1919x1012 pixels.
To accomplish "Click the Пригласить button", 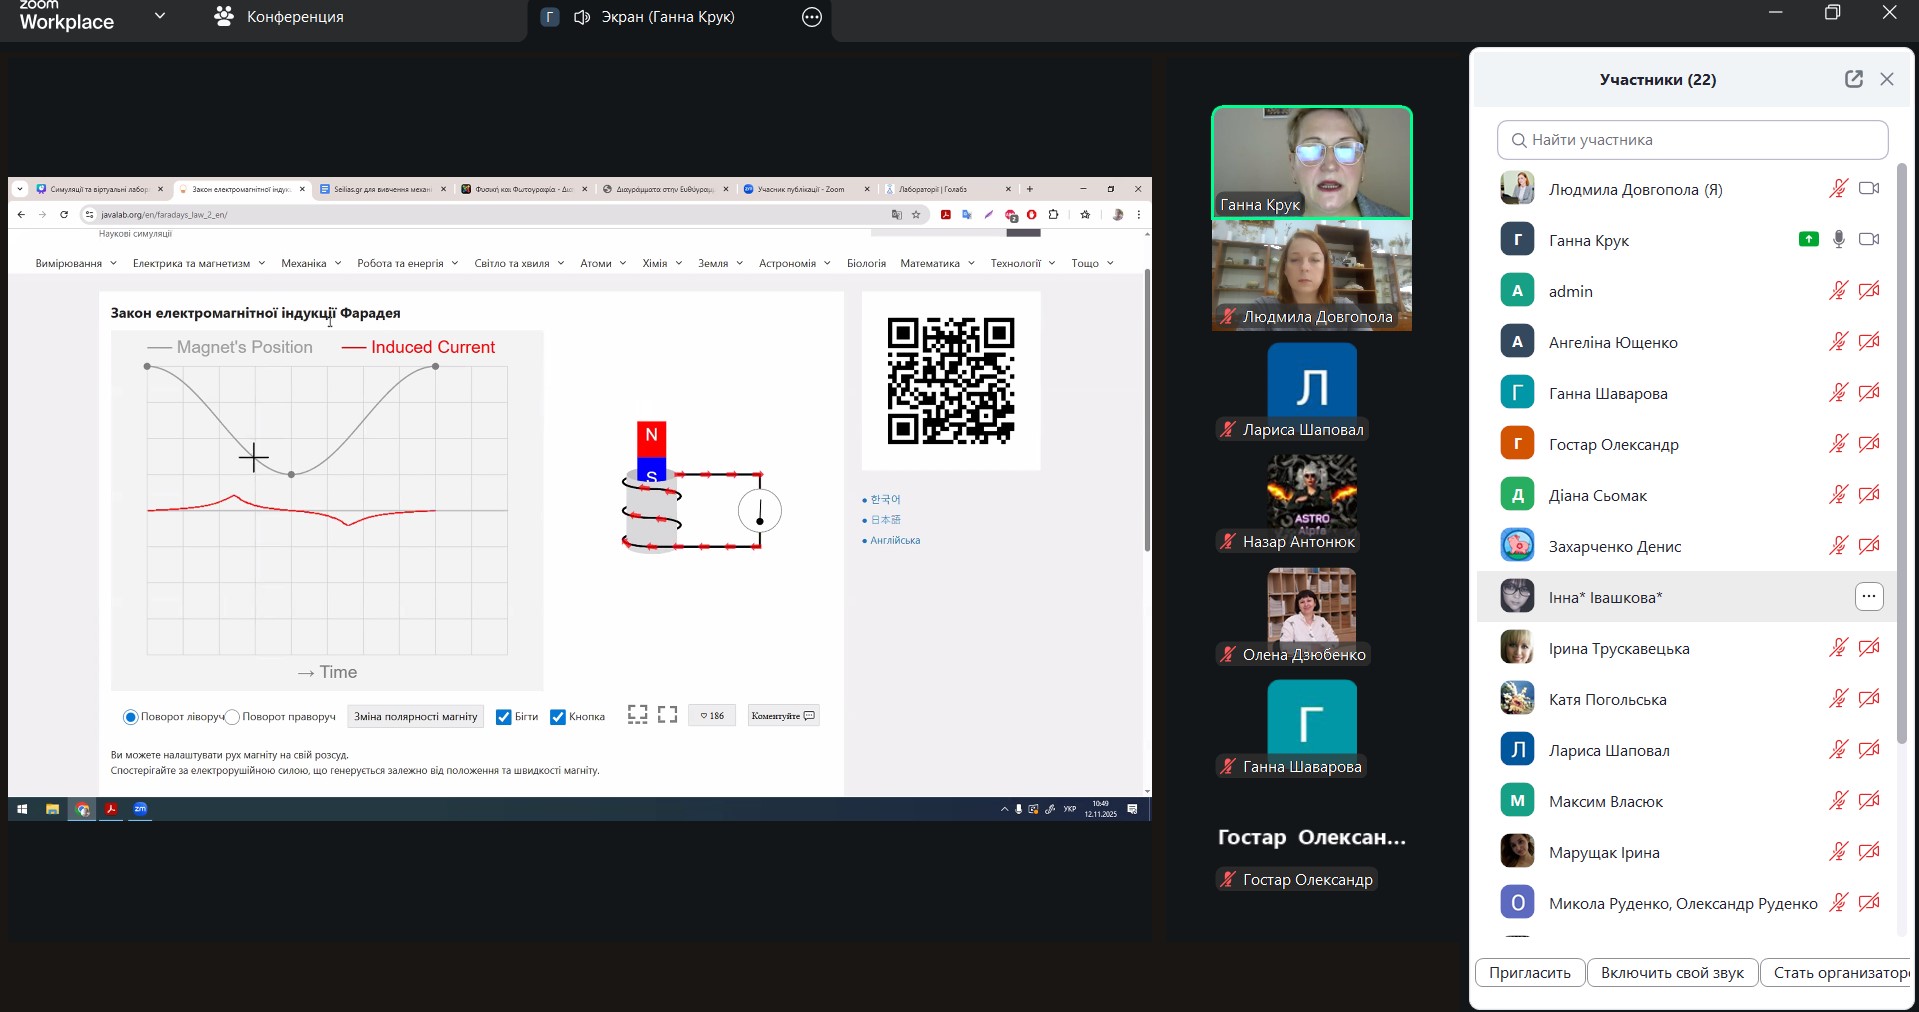I will point(1529,973).
